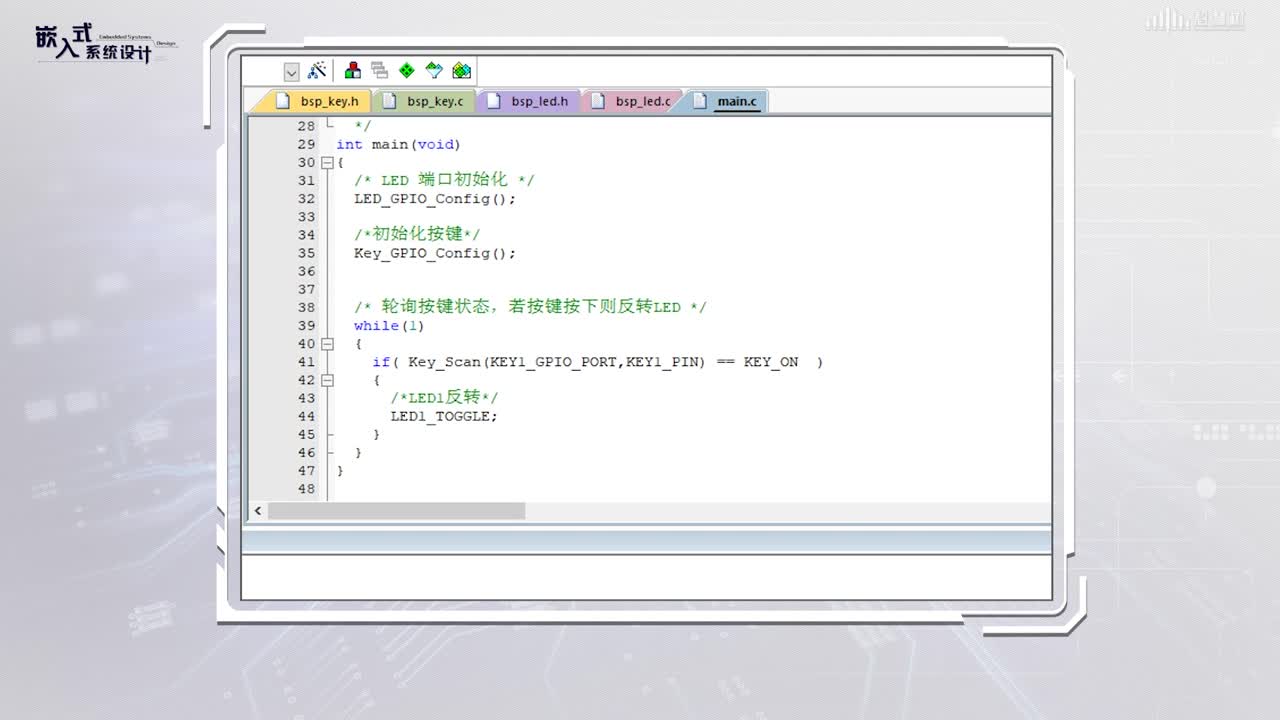The width and height of the screenshot is (1280, 720).
Task: Switch to the bsp_key.c tab
Action: [424, 101]
